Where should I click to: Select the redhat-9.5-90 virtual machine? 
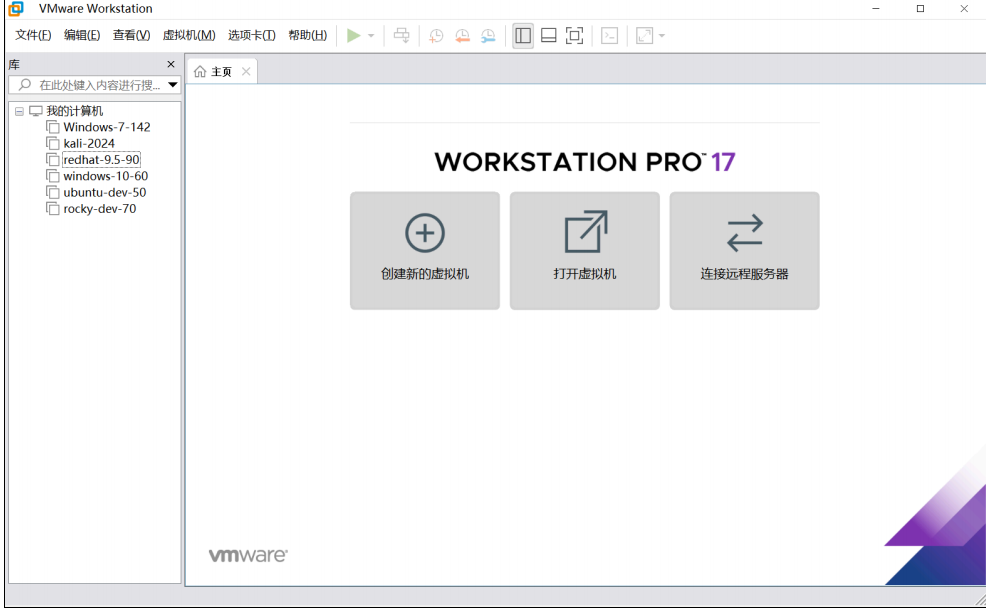coord(101,160)
